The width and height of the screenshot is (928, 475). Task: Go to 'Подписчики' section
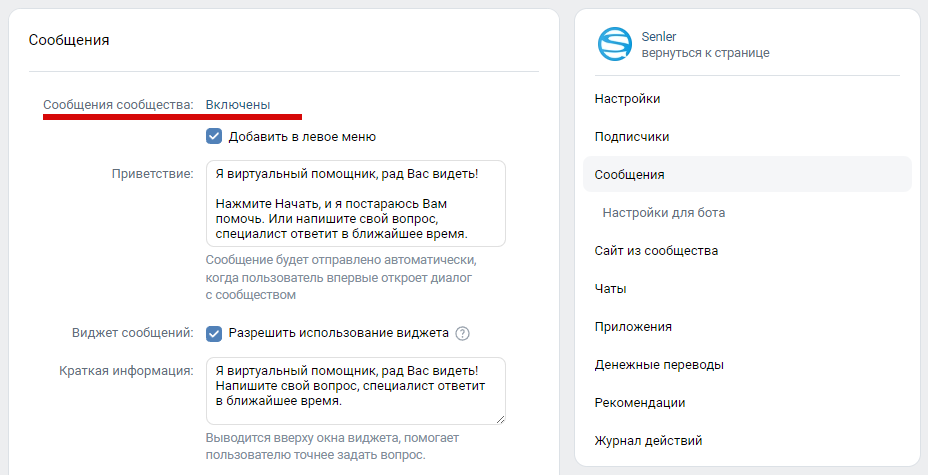pyautogui.click(x=631, y=137)
